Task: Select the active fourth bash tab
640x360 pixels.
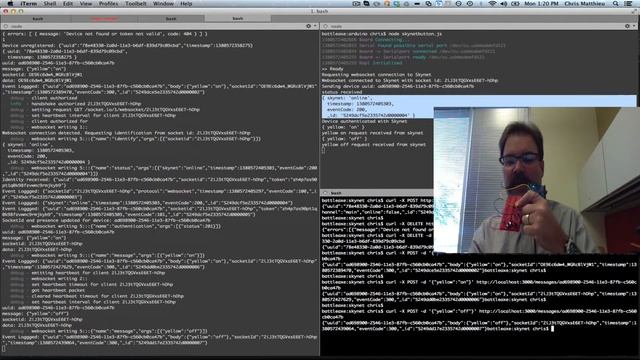Action: pyautogui.click(x=238, y=19)
